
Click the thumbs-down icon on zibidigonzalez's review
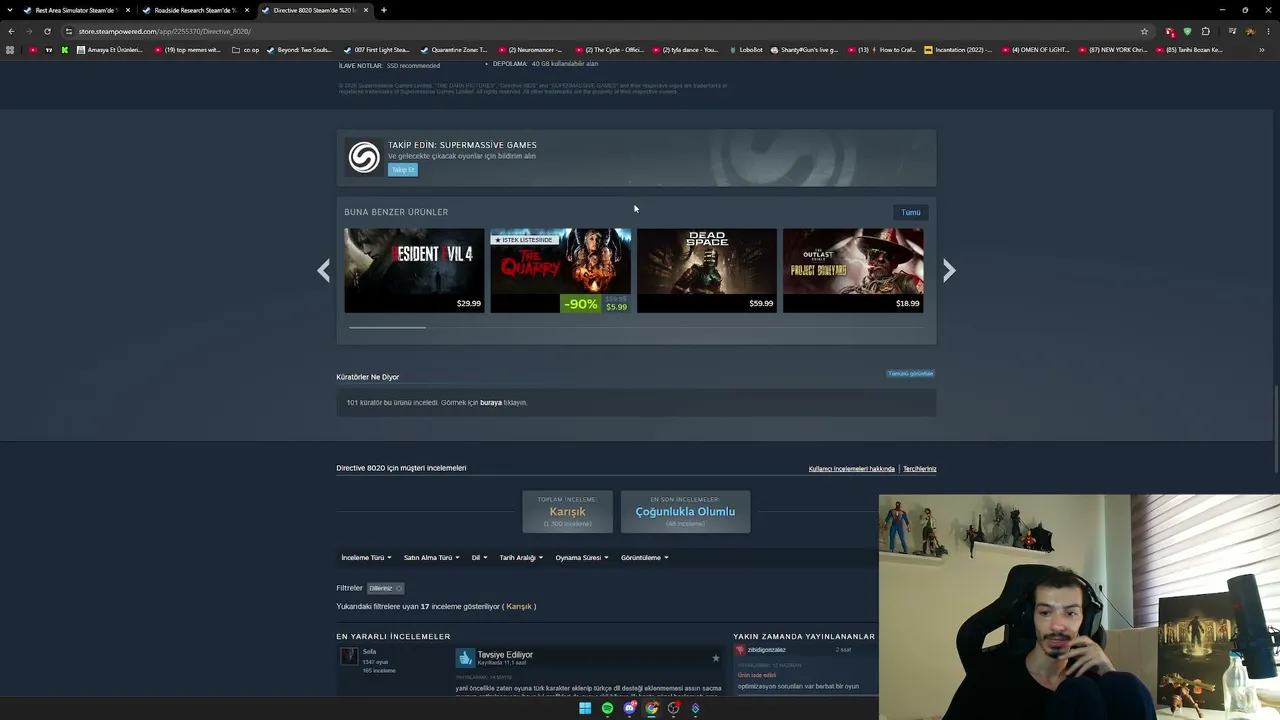tap(741, 650)
